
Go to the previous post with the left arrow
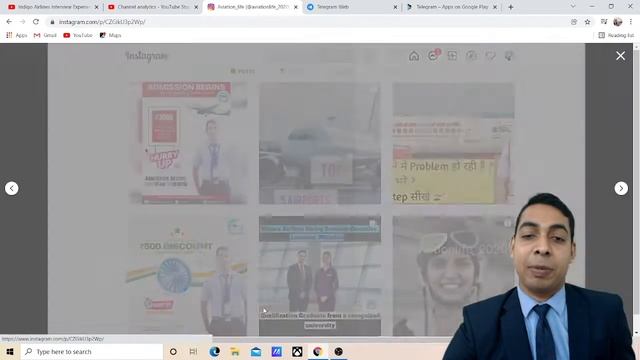click(11, 188)
